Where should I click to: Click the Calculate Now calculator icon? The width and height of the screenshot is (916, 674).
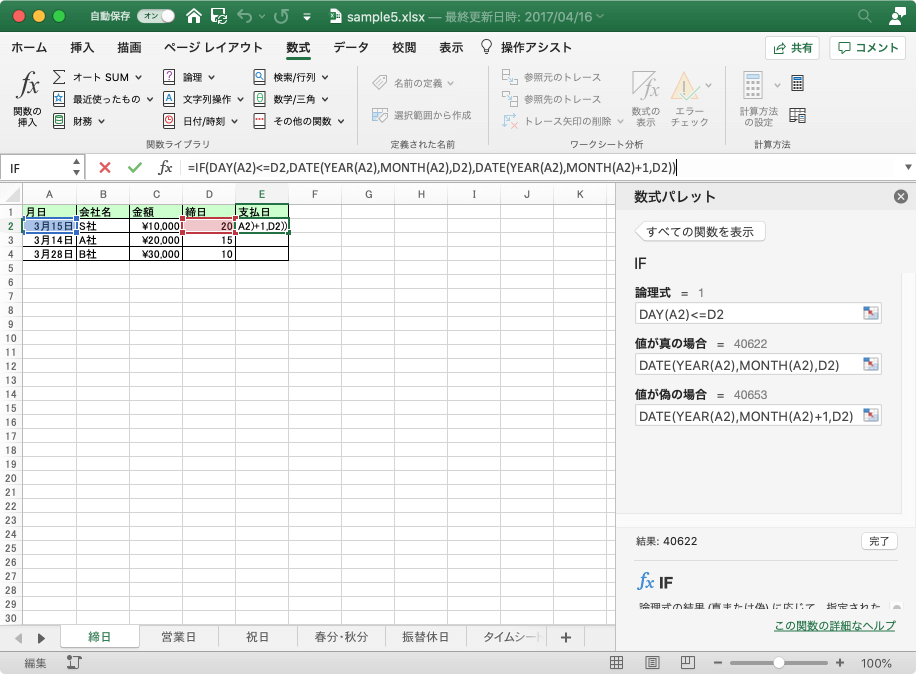(797, 84)
